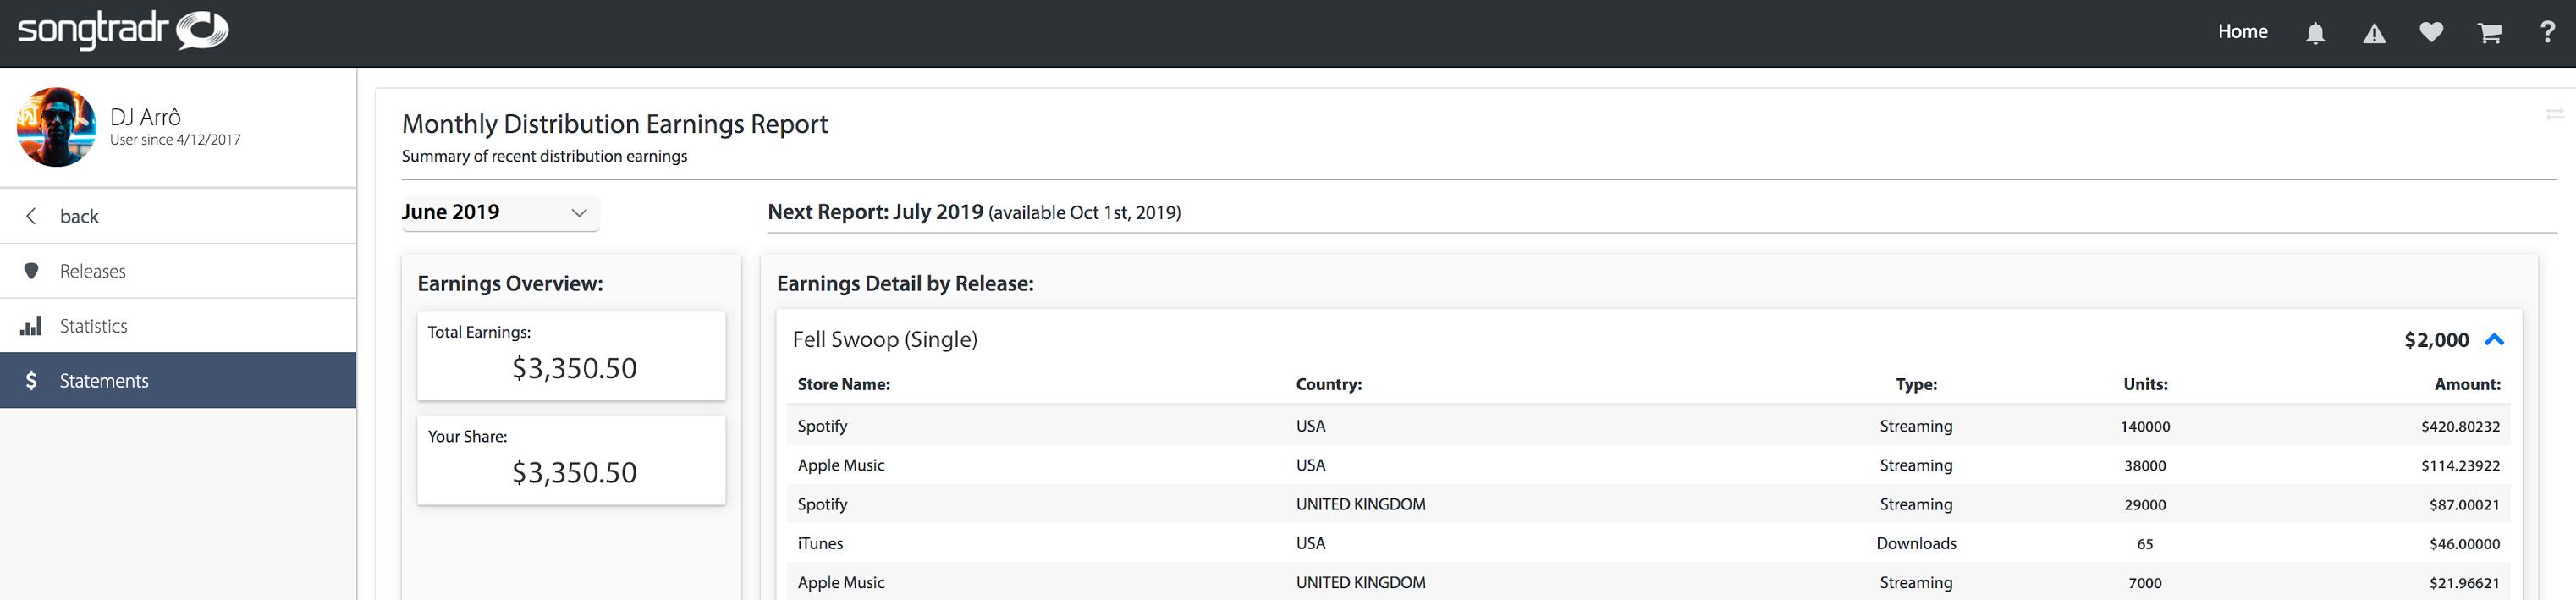Click the Amount column header
This screenshot has height=600, width=2576.
tap(2467, 384)
